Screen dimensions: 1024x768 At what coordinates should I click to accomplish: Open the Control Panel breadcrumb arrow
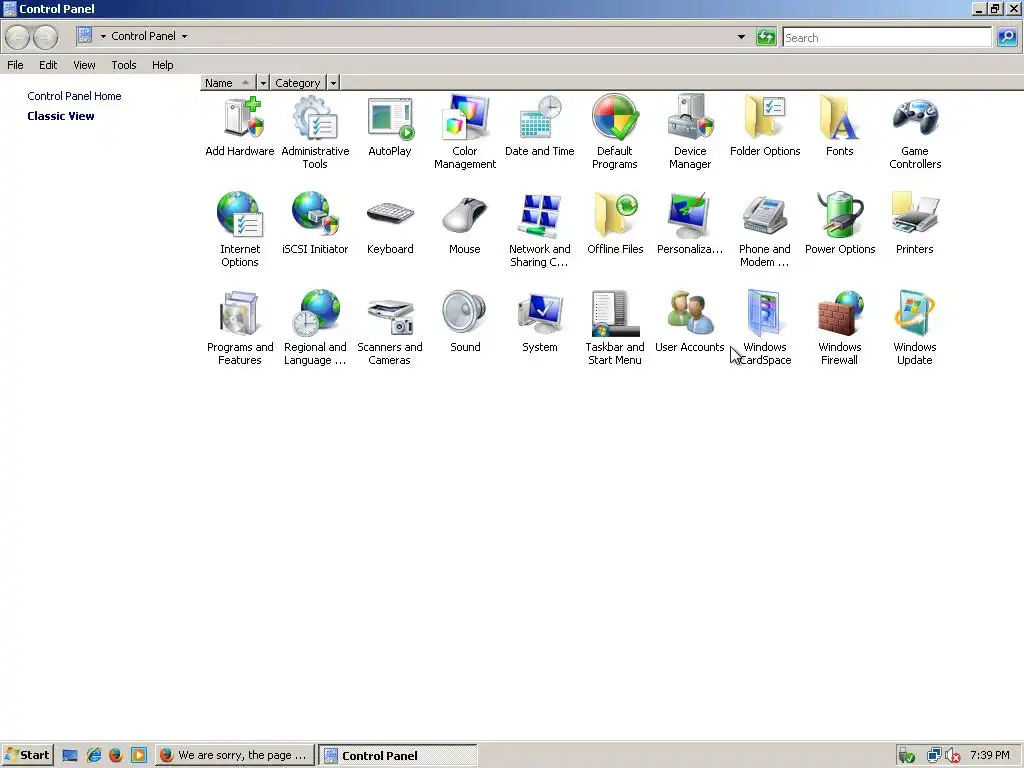click(184, 37)
